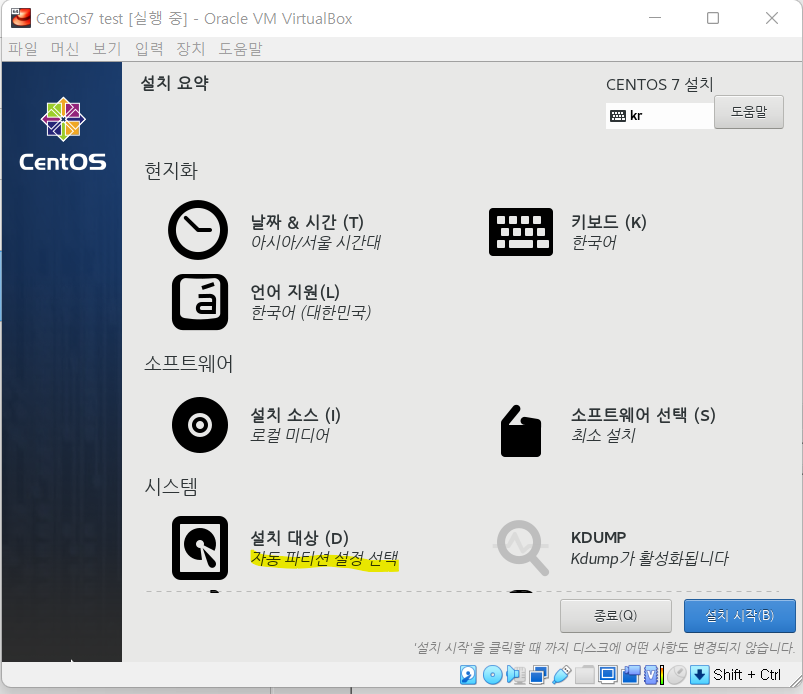Click the 한국어 text under 키보드 (K)
Viewport: 803px width, 694px height.
[594, 242]
